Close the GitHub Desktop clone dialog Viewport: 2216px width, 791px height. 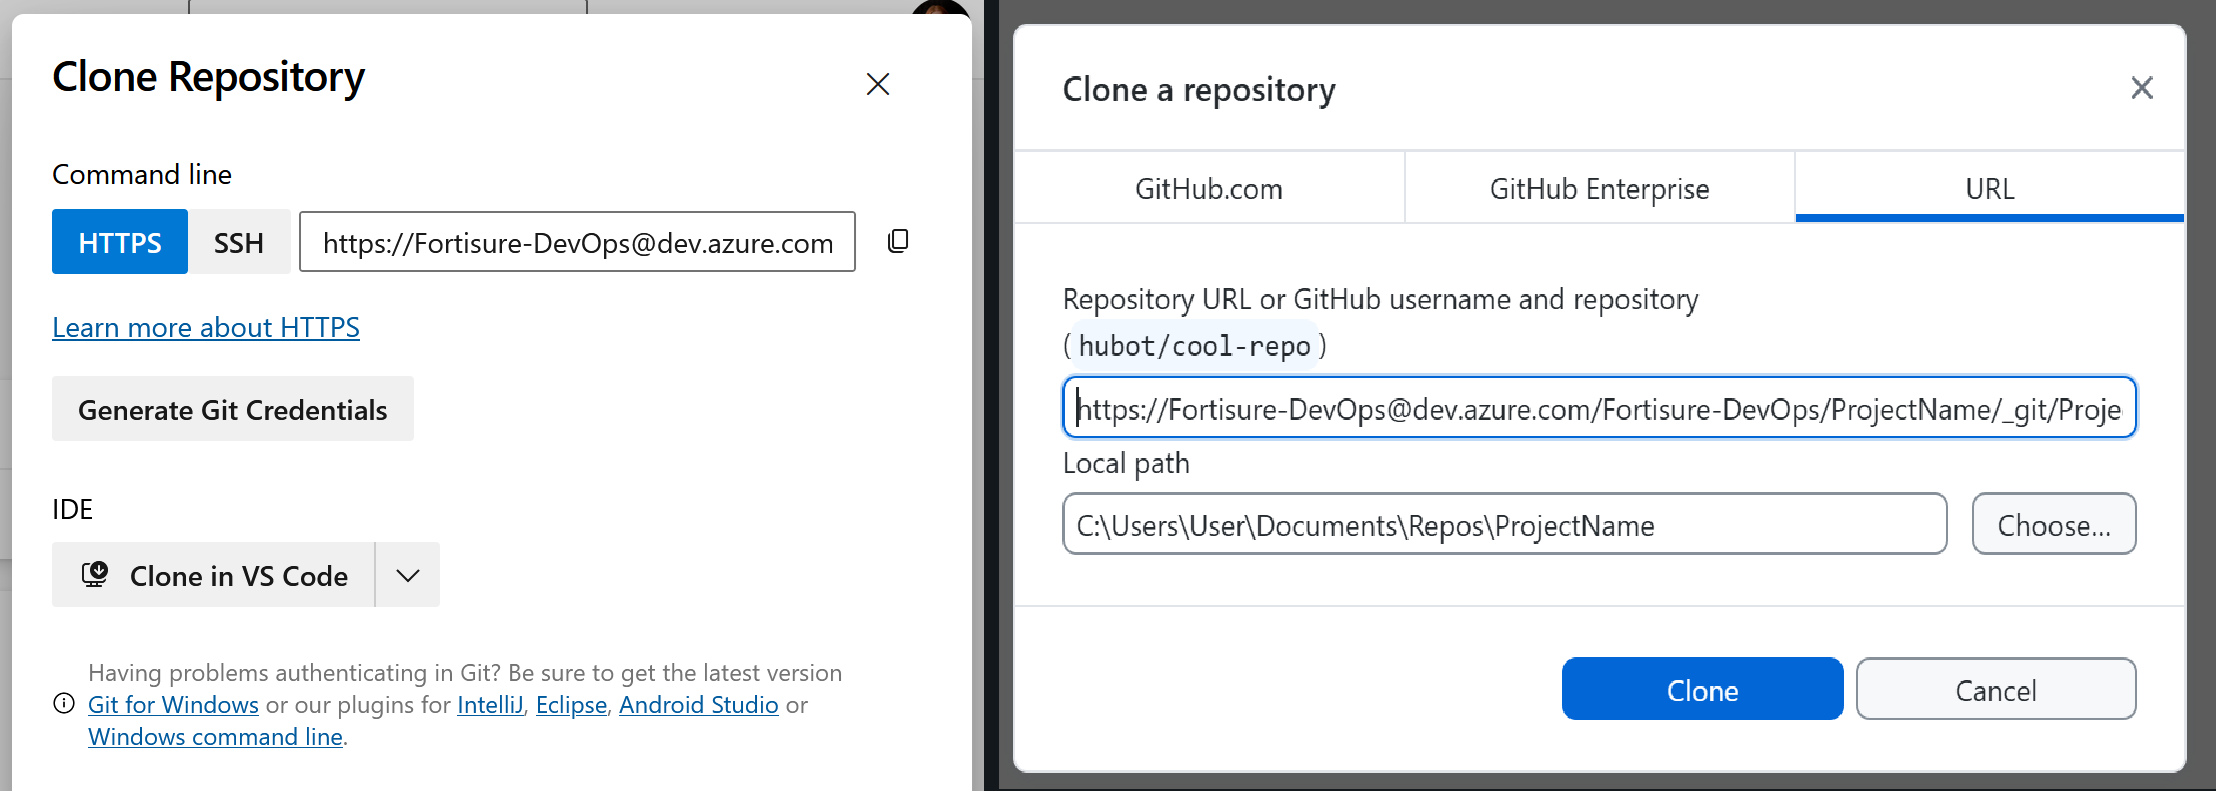[2141, 88]
